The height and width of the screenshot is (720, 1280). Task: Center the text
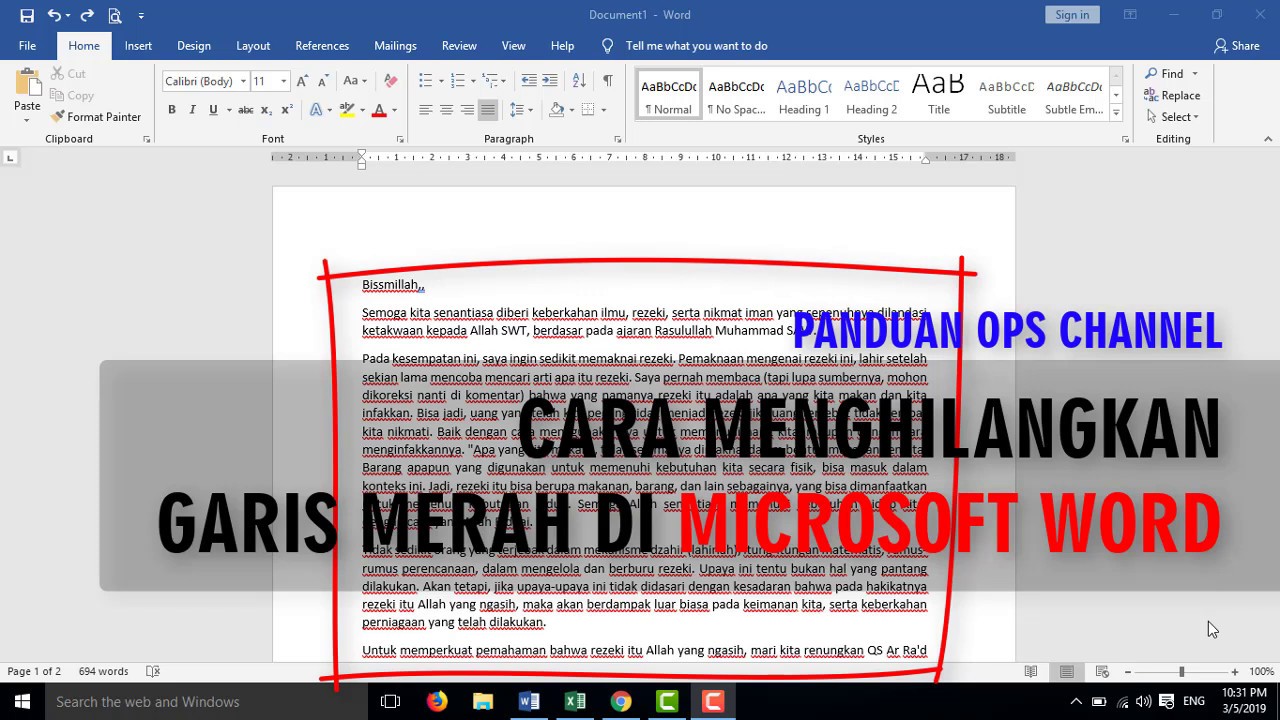446,110
